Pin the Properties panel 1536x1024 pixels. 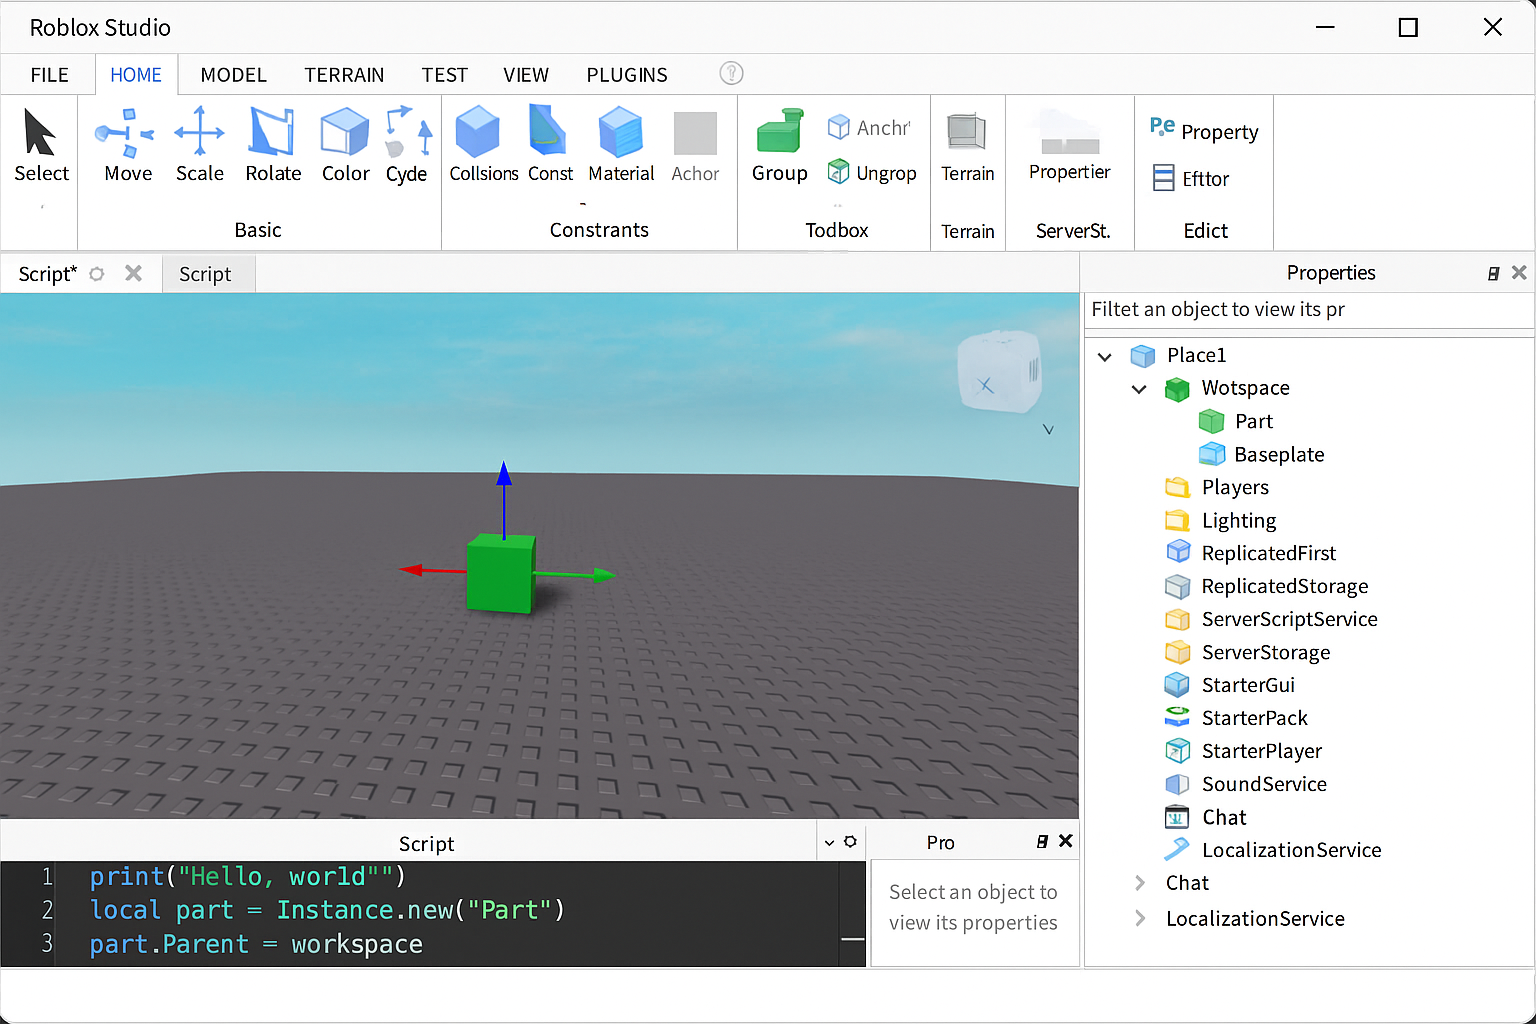[x=1493, y=273]
